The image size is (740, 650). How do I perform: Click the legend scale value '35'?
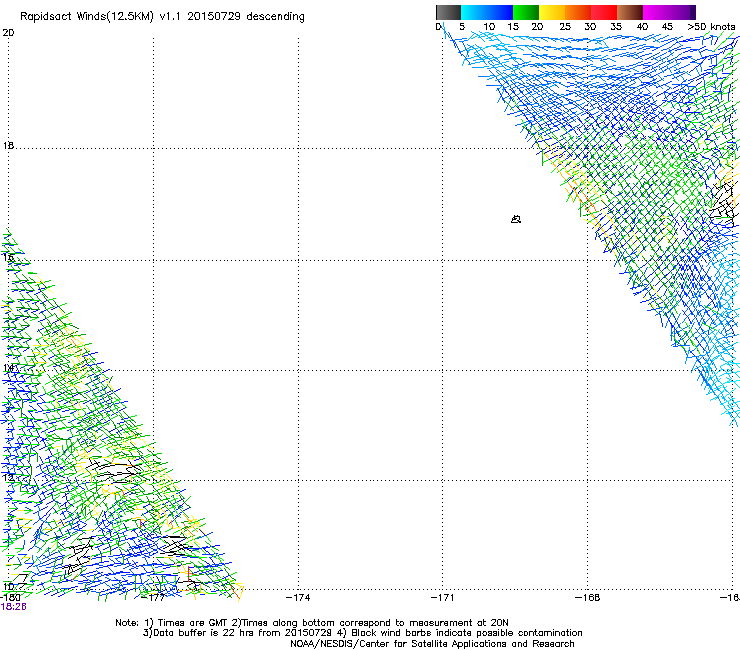coord(616,26)
